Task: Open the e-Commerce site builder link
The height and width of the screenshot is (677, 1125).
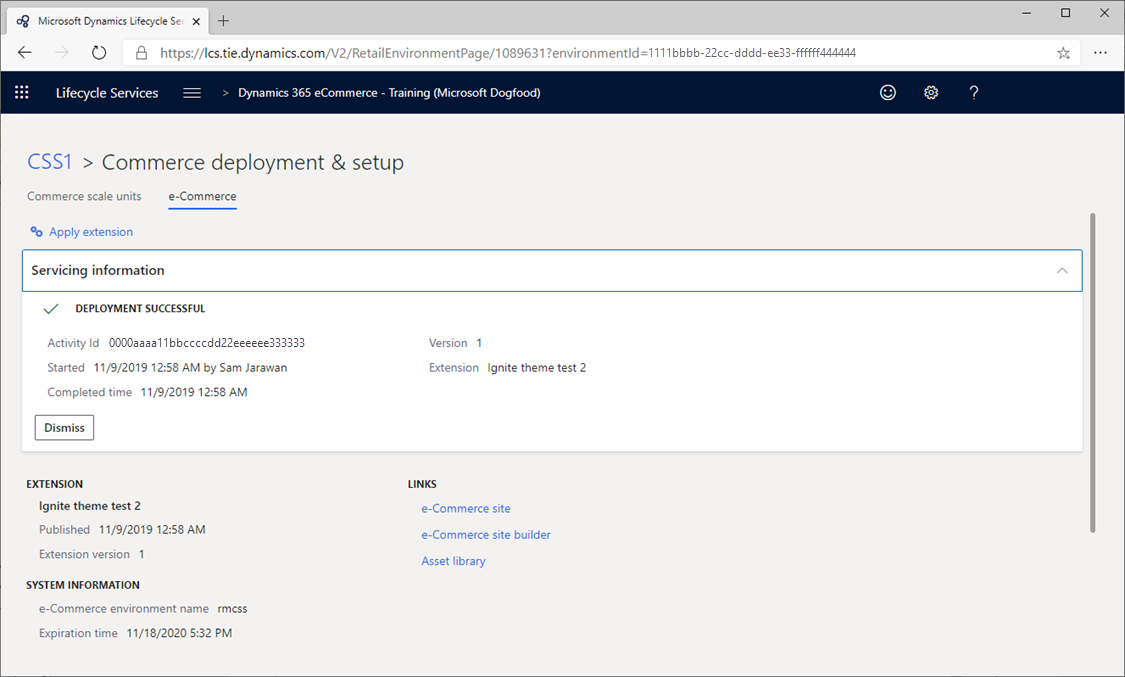Action: click(x=486, y=534)
